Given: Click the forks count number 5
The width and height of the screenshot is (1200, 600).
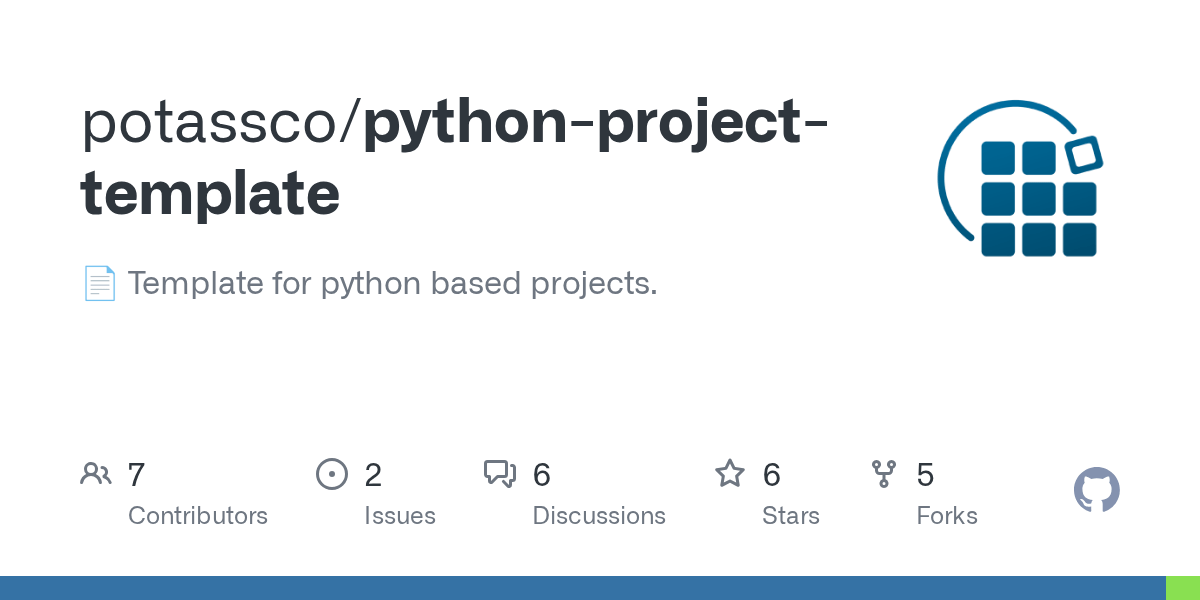Looking at the screenshot, I should click(925, 474).
